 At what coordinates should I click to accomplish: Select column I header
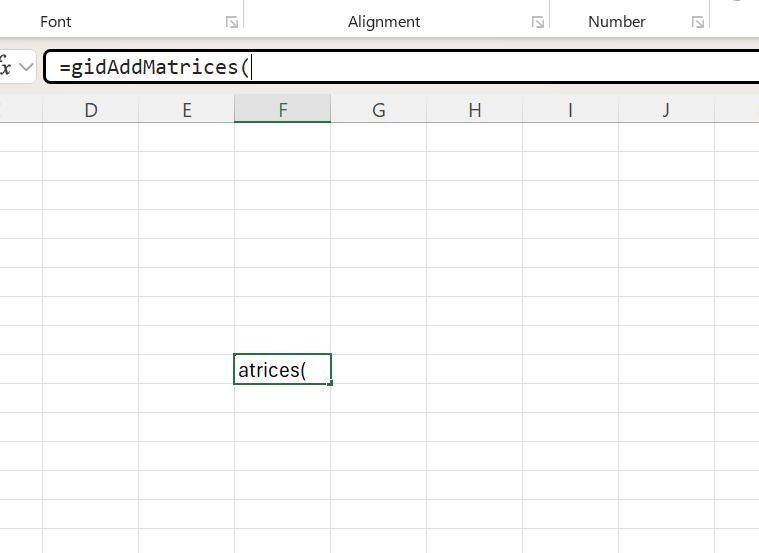571,110
